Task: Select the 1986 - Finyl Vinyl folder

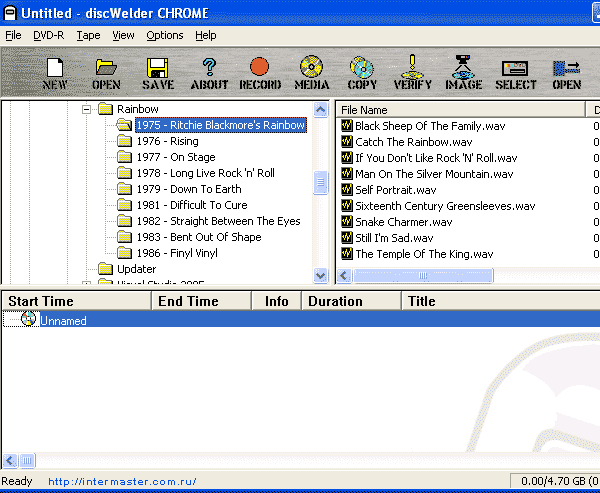Action: click(177, 254)
